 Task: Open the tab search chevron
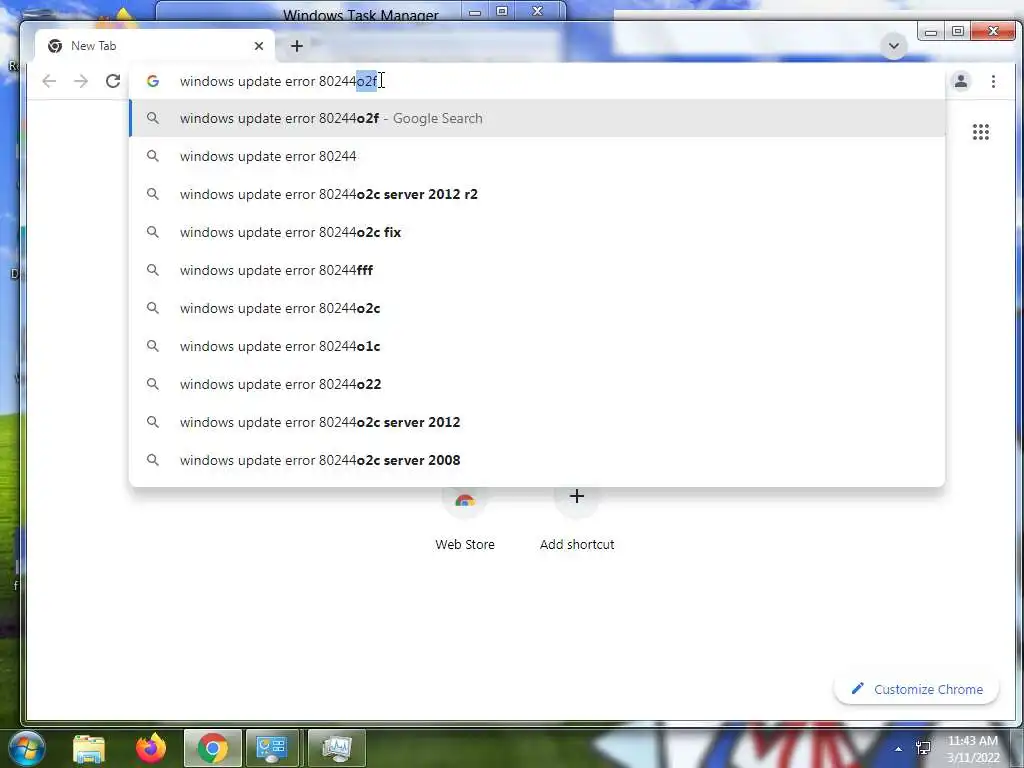(893, 46)
